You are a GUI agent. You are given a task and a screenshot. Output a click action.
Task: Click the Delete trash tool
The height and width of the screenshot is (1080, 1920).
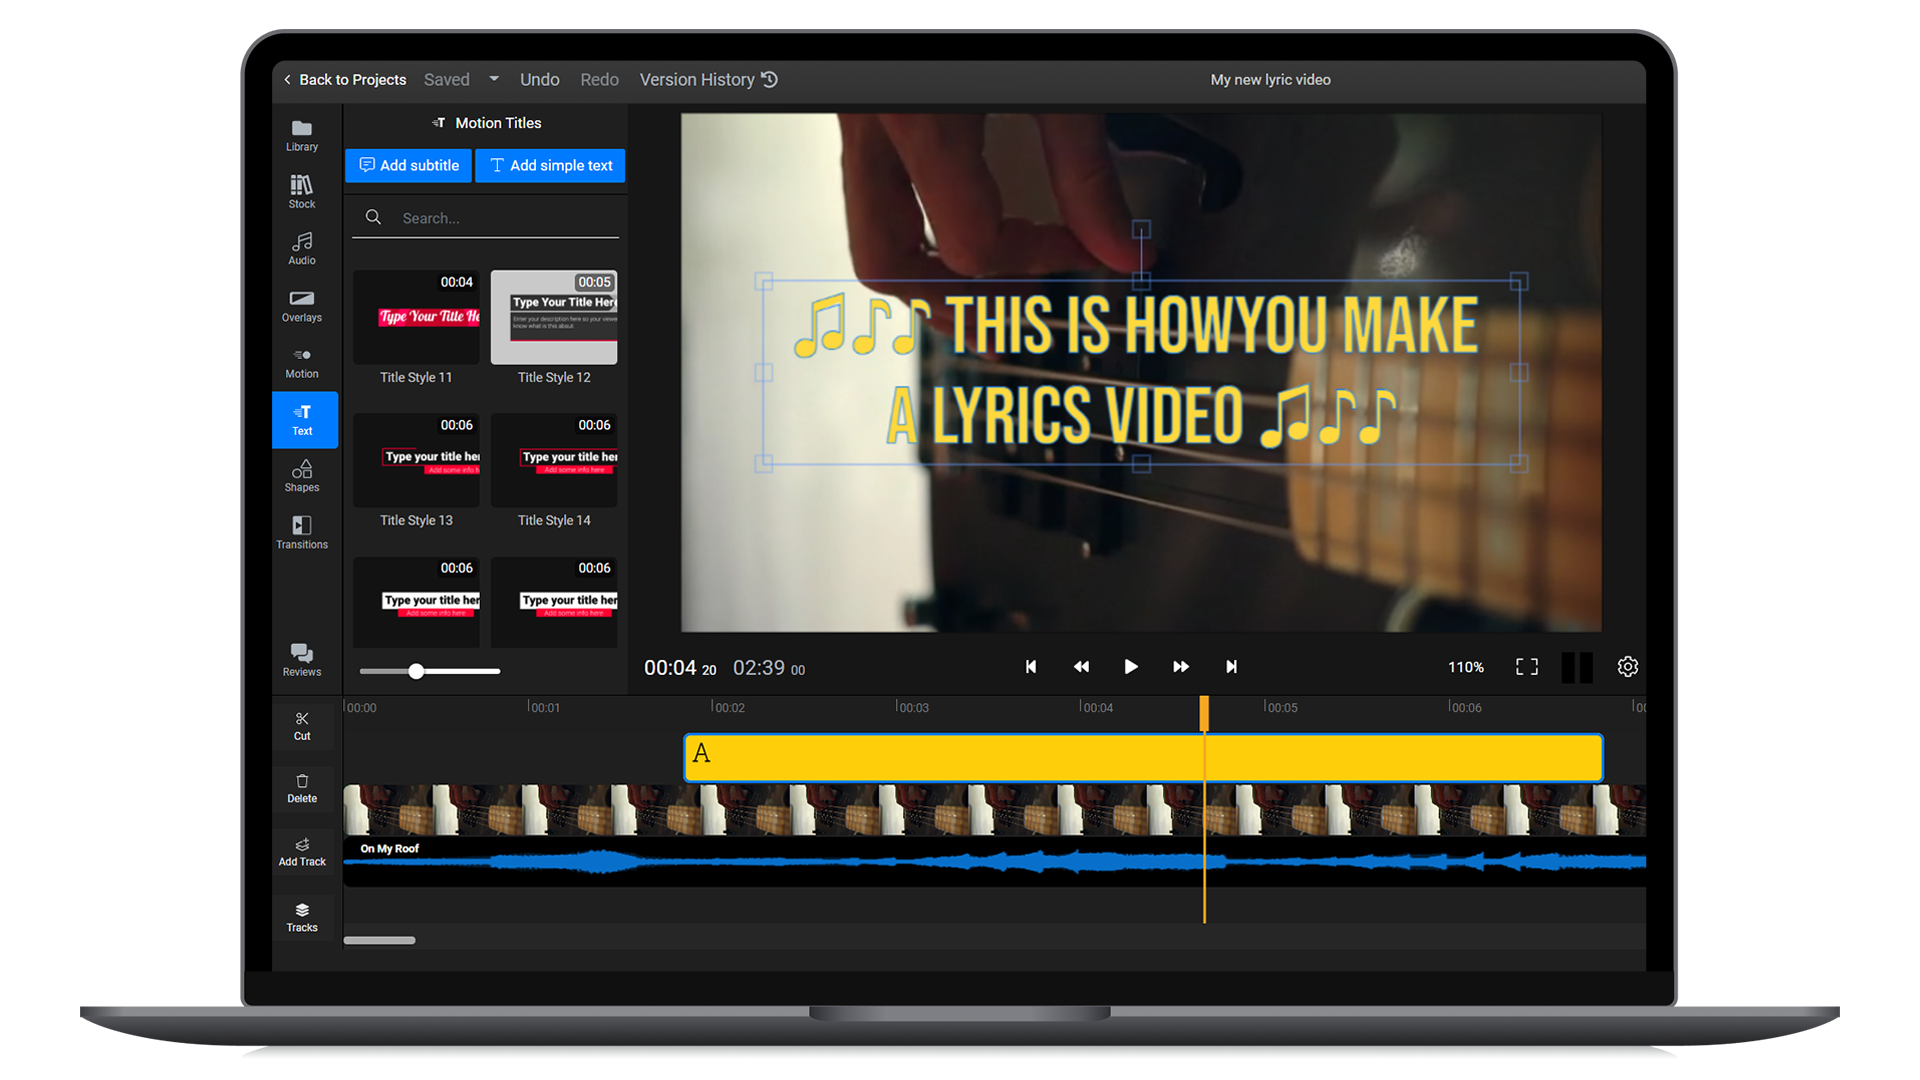click(x=302, y=789)
